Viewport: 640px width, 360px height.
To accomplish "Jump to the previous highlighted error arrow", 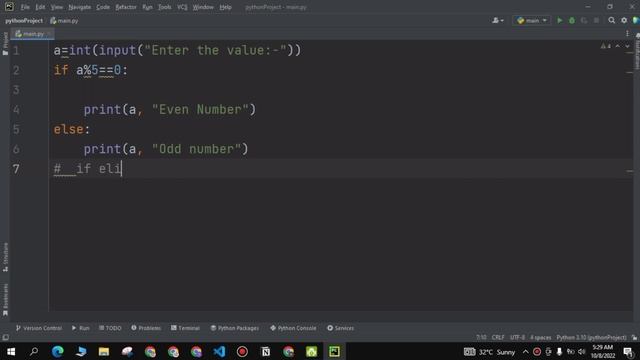I will tap(618, 46).
